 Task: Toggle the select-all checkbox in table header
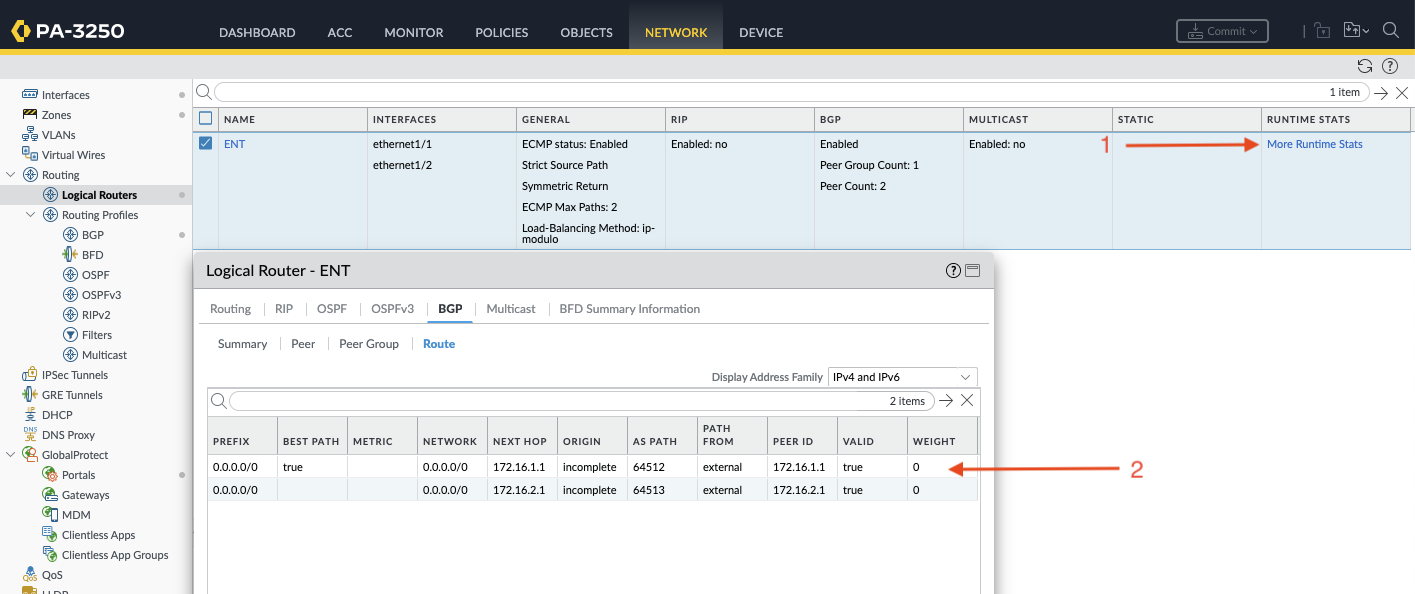pos(206,118)
